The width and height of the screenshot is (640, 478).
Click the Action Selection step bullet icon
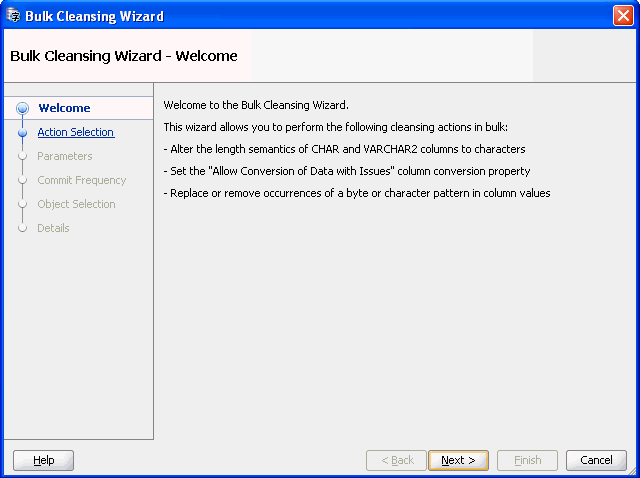tap(22, 132)
